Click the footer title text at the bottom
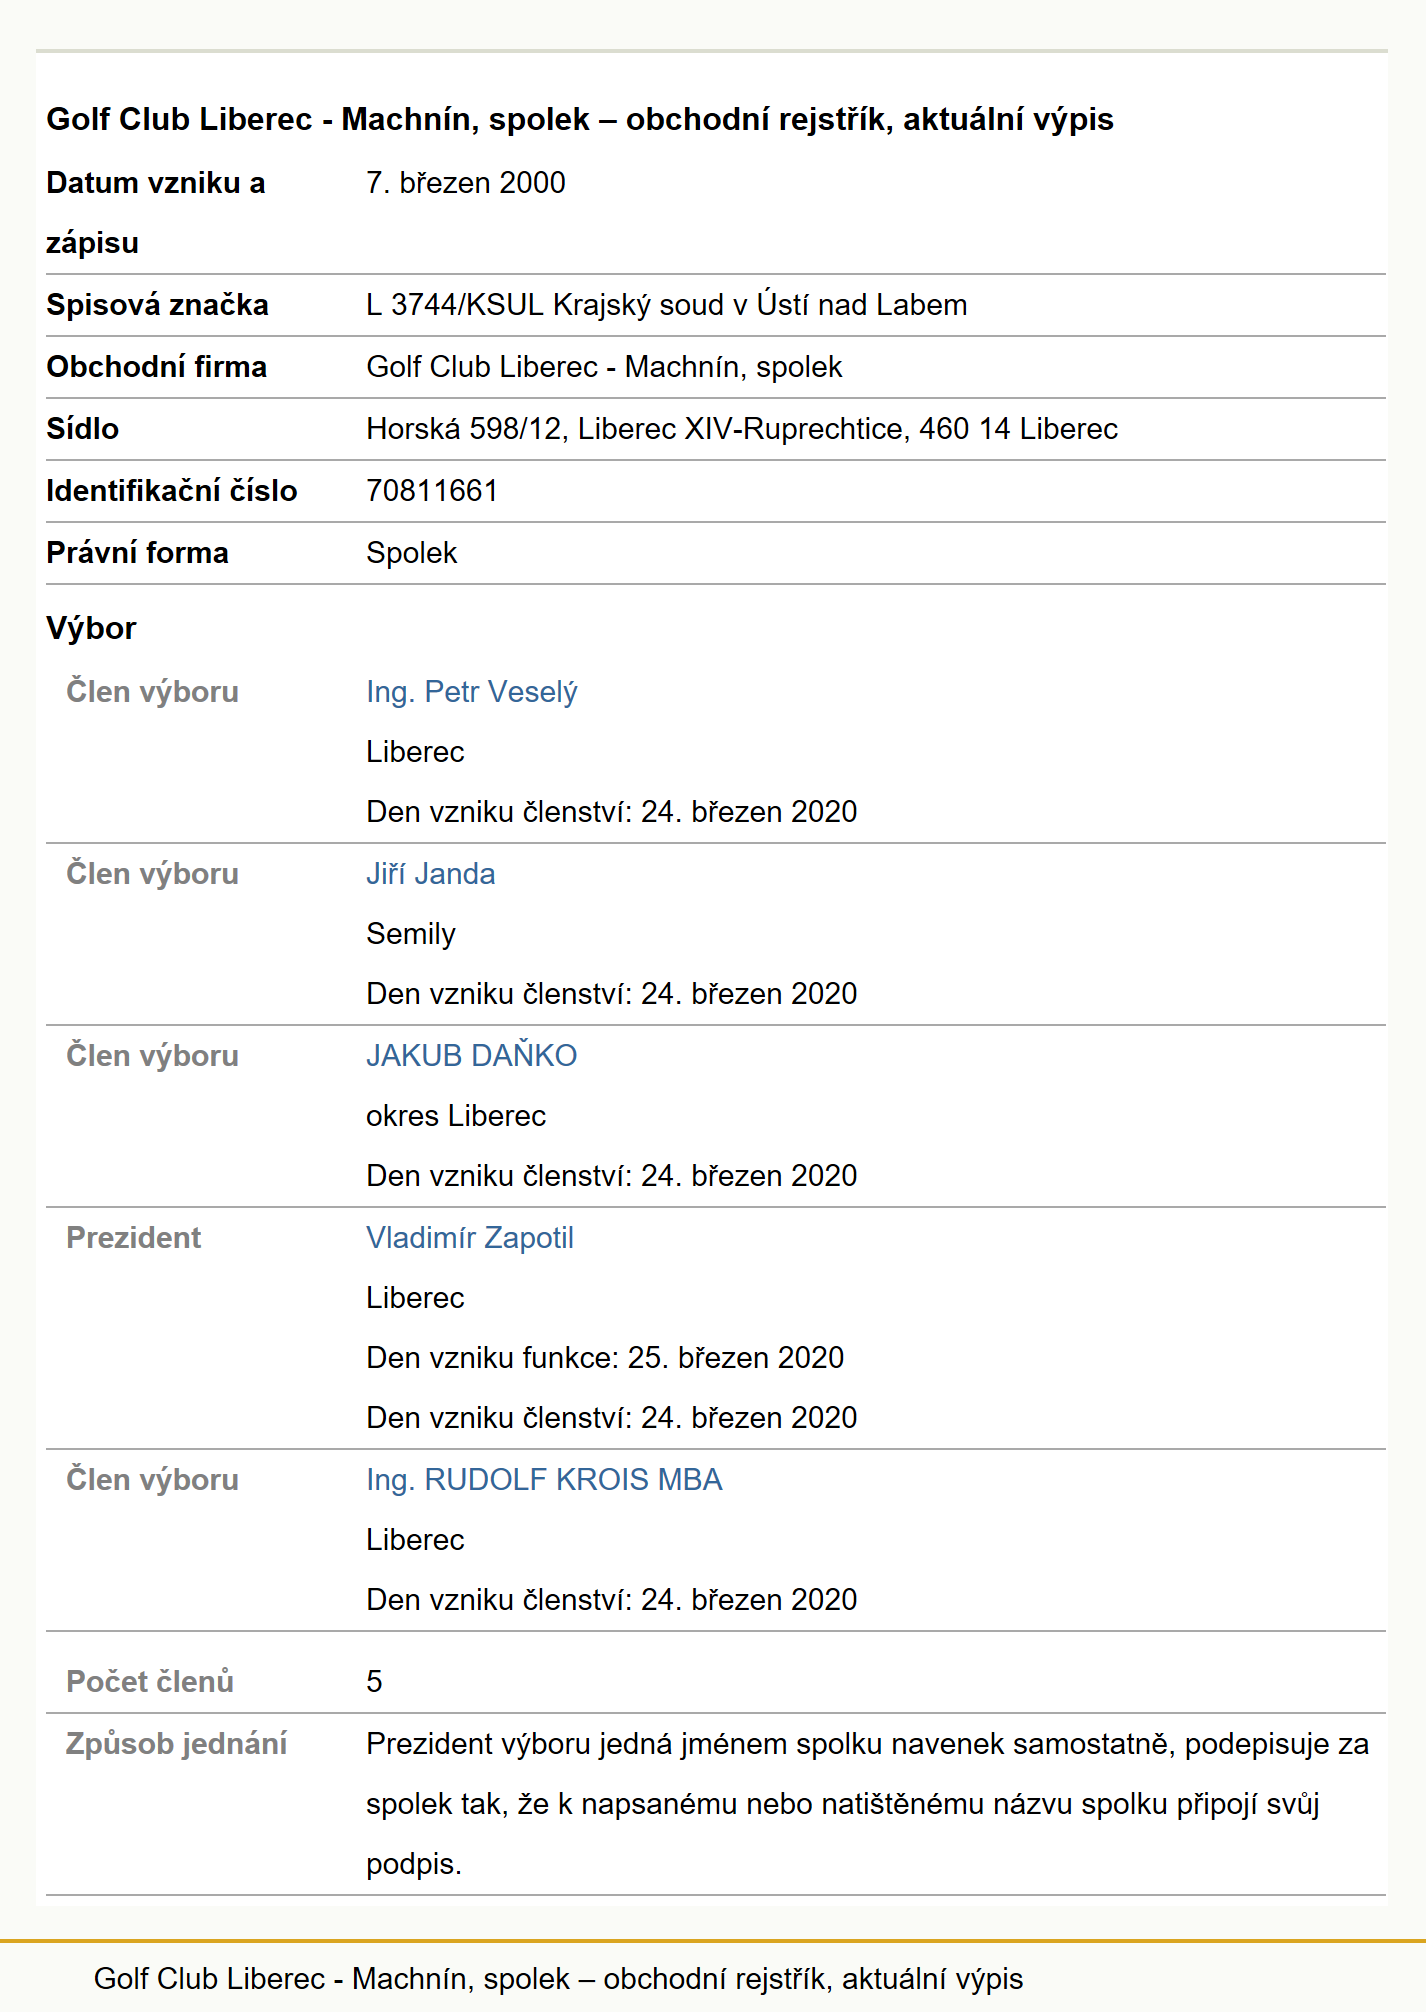 (x=559, y=1979)
